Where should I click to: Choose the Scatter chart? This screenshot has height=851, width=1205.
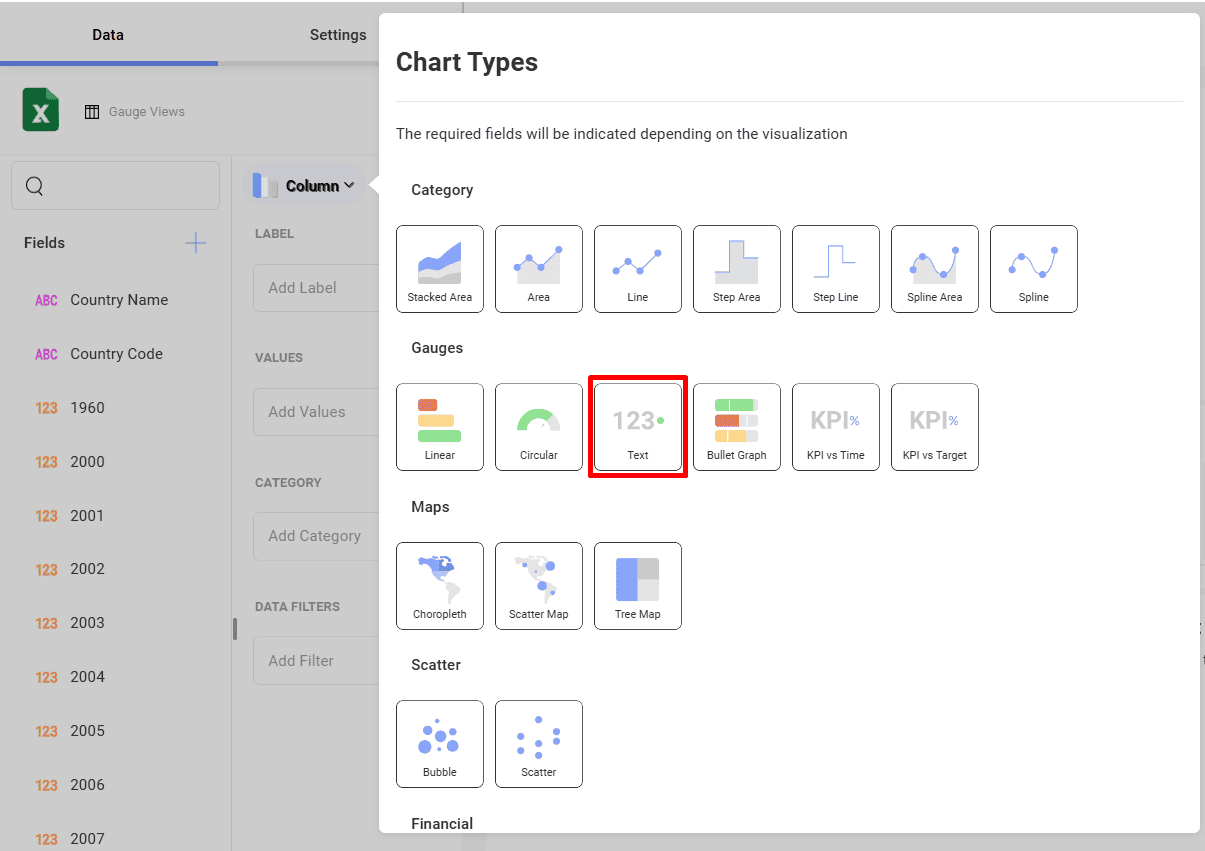tap(539, 744)
